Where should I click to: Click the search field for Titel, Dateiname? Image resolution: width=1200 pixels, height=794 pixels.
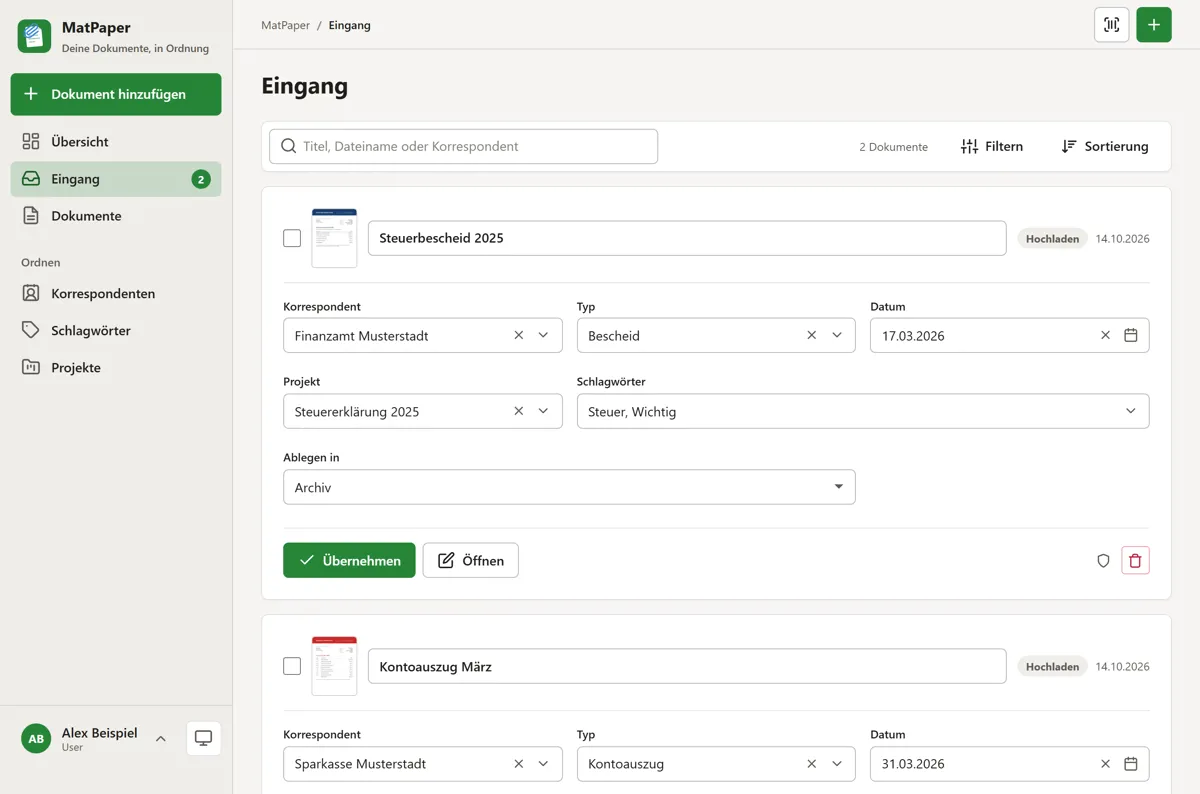[x=464, y=146]
